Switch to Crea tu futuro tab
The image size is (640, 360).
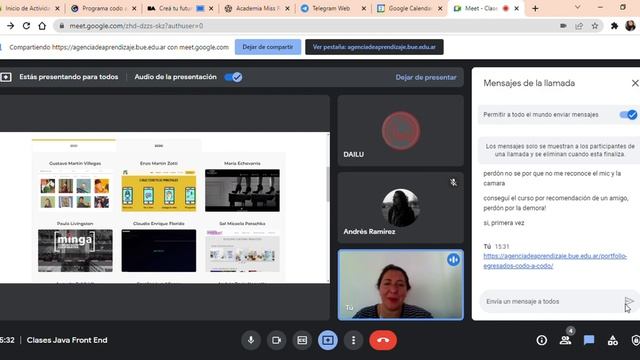tap(180, 8)
